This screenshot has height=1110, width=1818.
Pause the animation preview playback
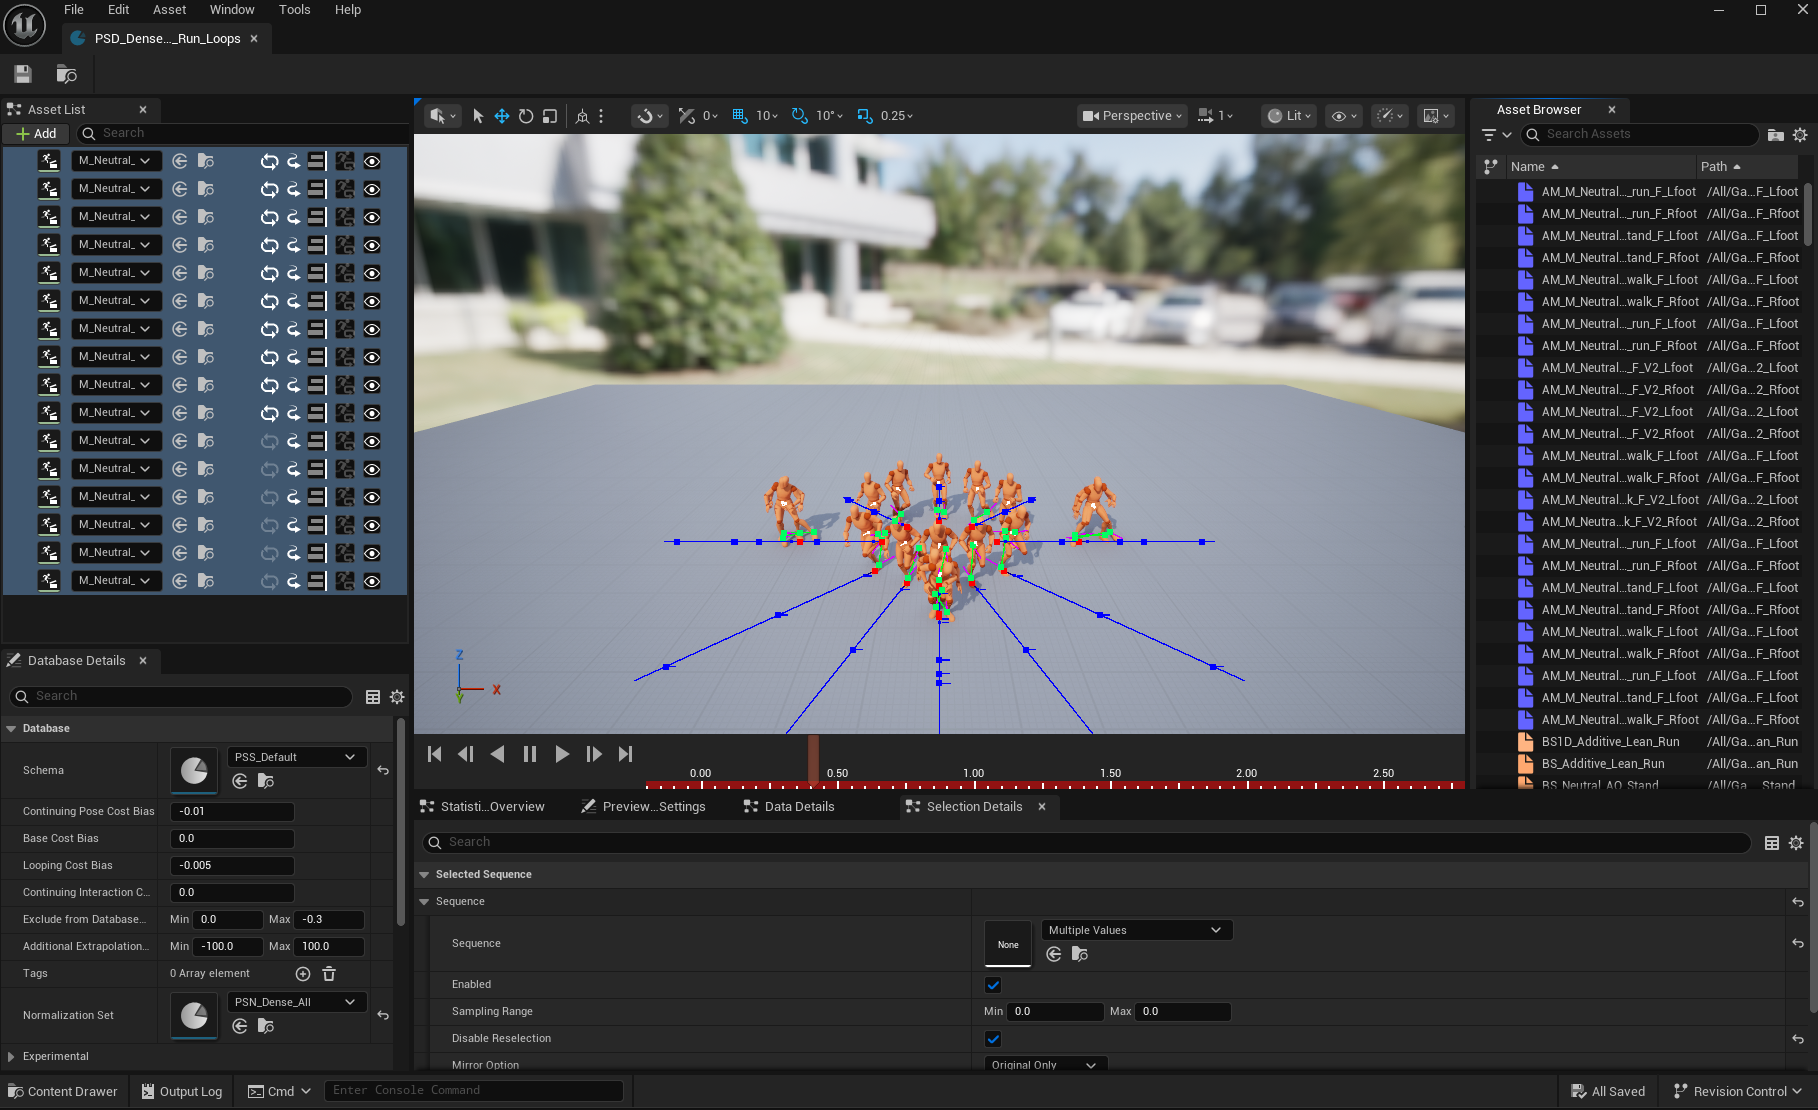(530, 754)
